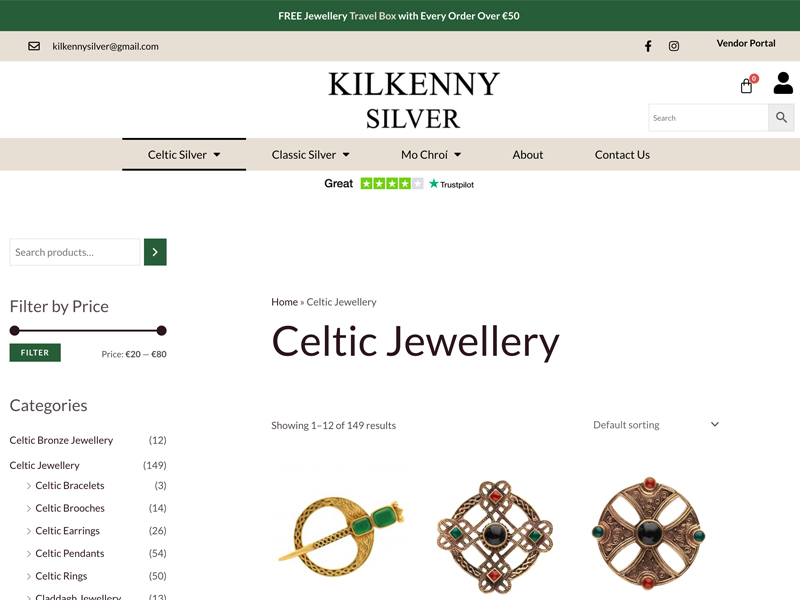Go to the About page
Screen dimensions: 800x600
point(528,155)
